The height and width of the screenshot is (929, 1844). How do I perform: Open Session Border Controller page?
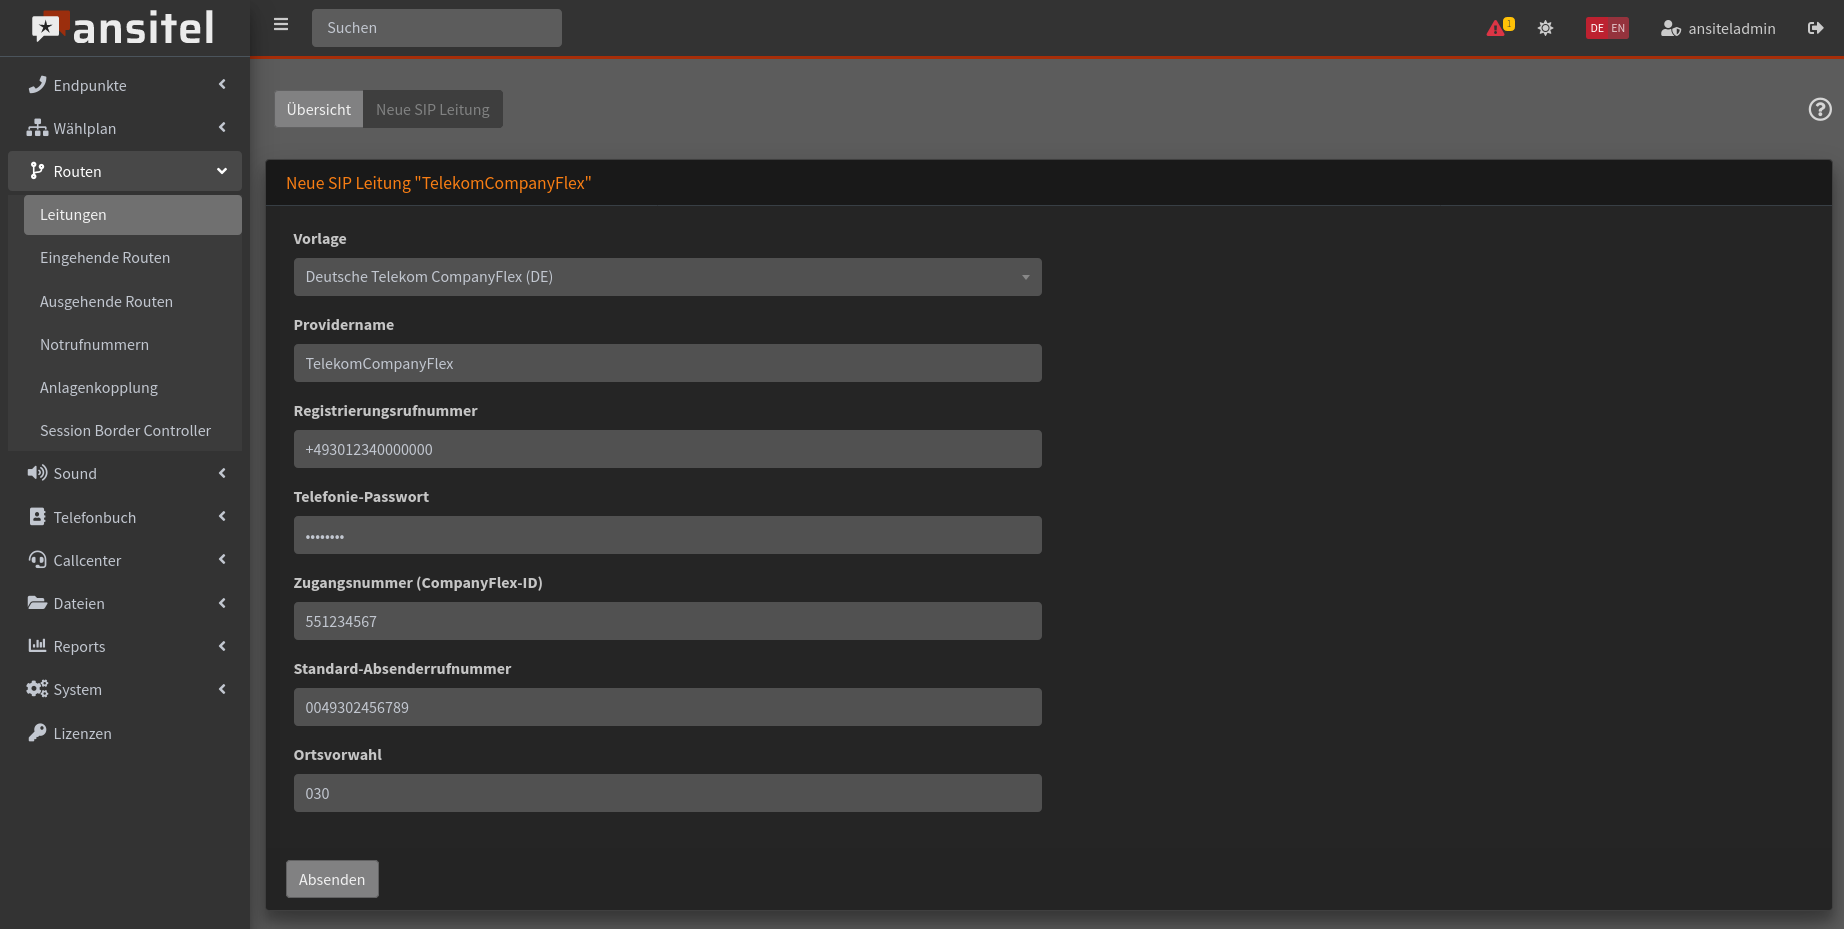pos(125,431)
